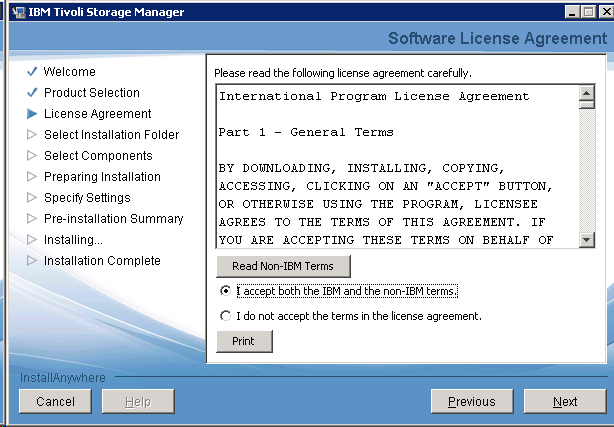Return to Previous installer step
Screen dimensions: 614x427
pyautogui.click(x=472, y=401)
